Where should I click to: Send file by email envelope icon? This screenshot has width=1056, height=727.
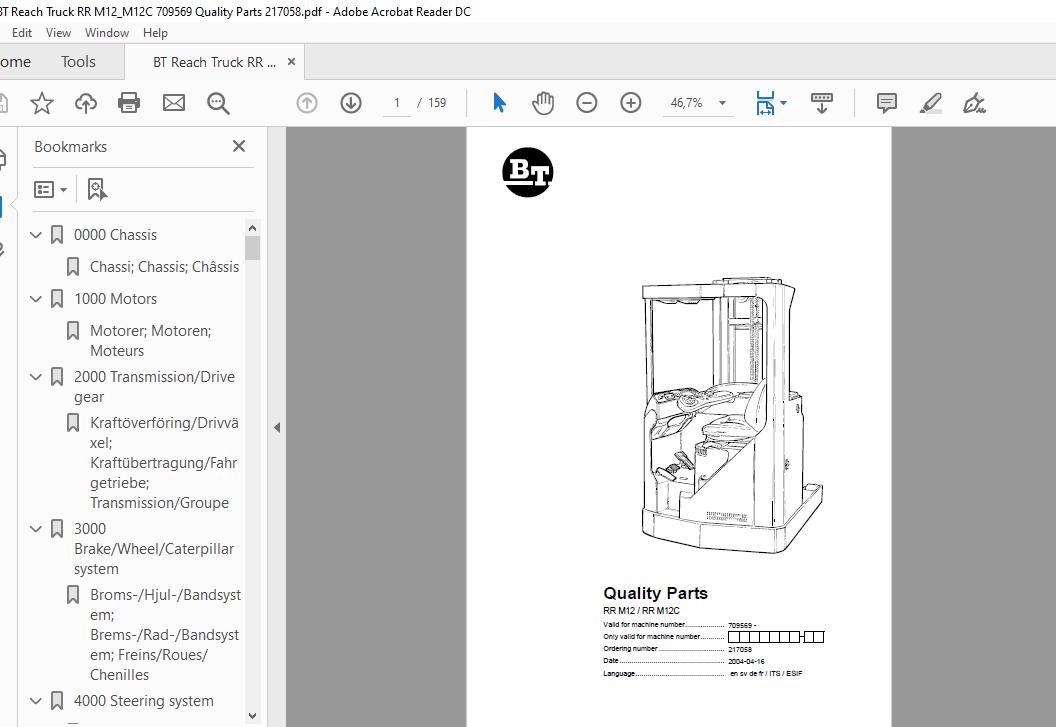click(174, 103)
